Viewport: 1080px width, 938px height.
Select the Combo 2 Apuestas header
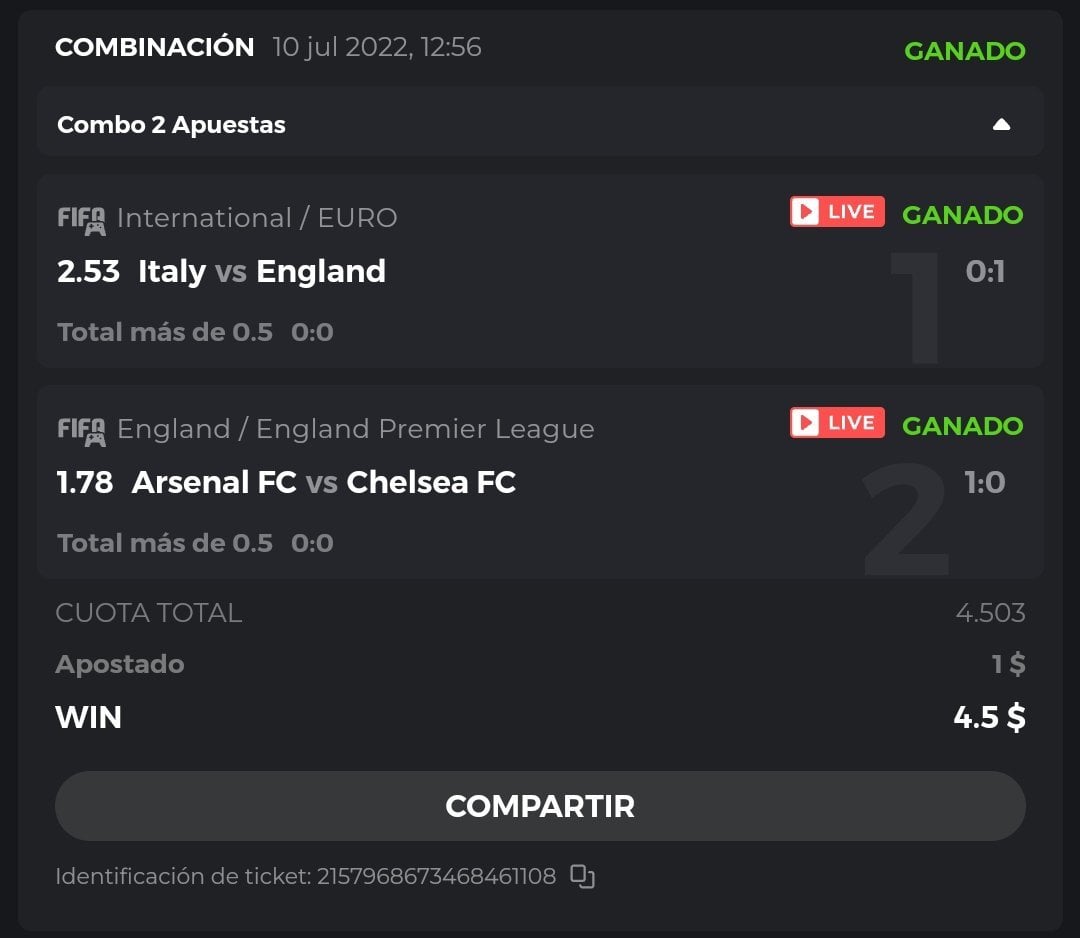pos(171,125)
